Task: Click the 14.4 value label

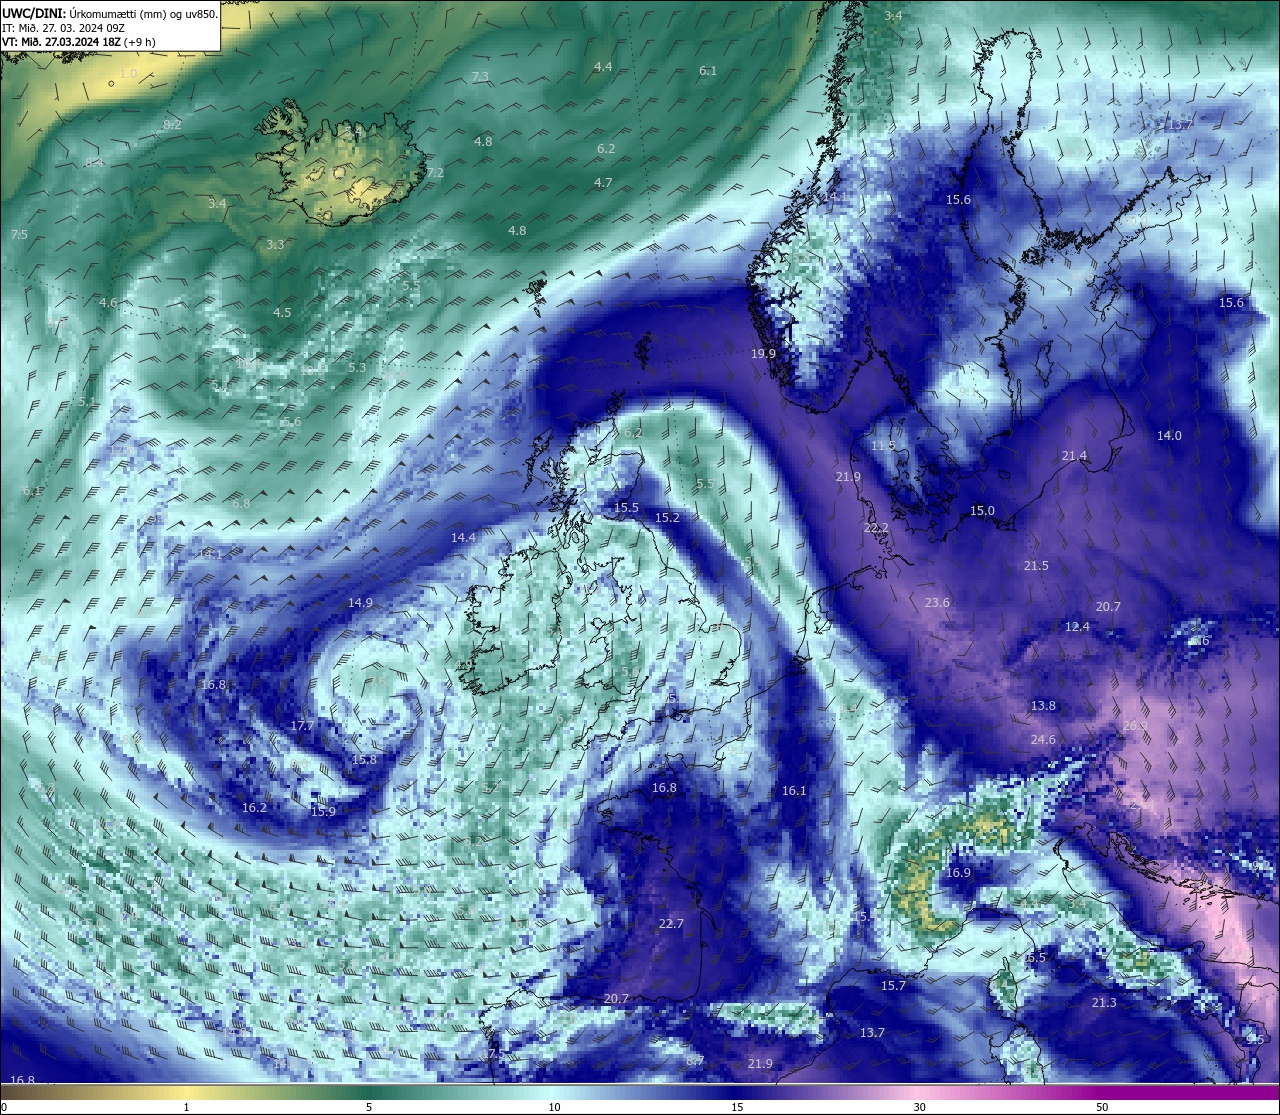Action: (463, 538)
